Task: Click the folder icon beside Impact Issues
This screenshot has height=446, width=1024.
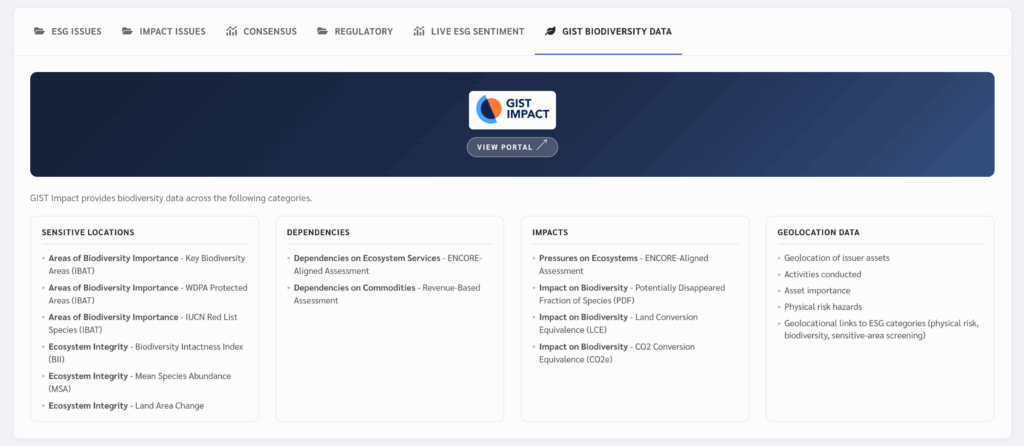Action: (127, 32)
